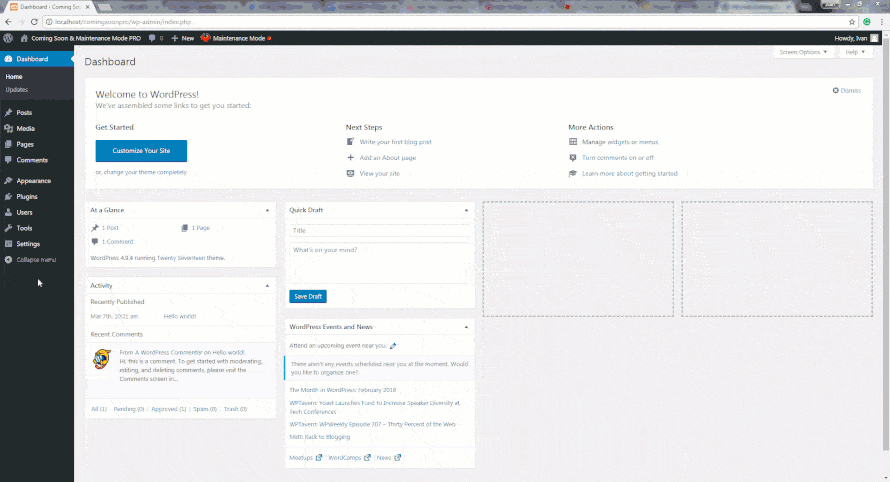Filter comments by Spam (0)
890x482 pixels.
(204, 409)
